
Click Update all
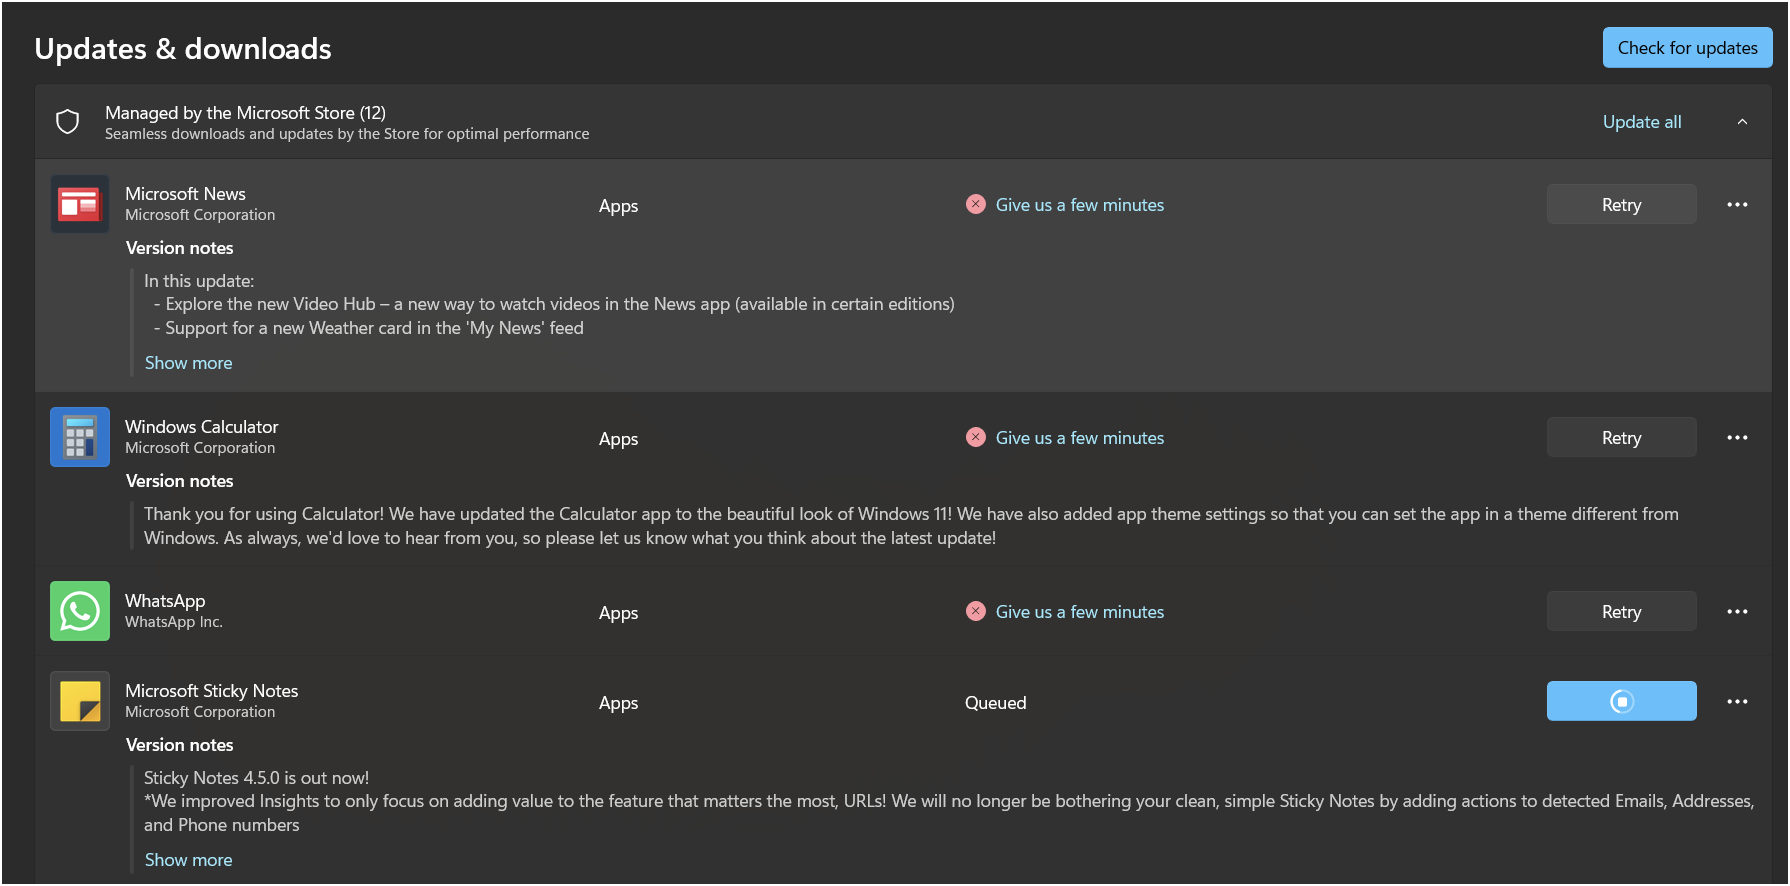click(1642, 122)
